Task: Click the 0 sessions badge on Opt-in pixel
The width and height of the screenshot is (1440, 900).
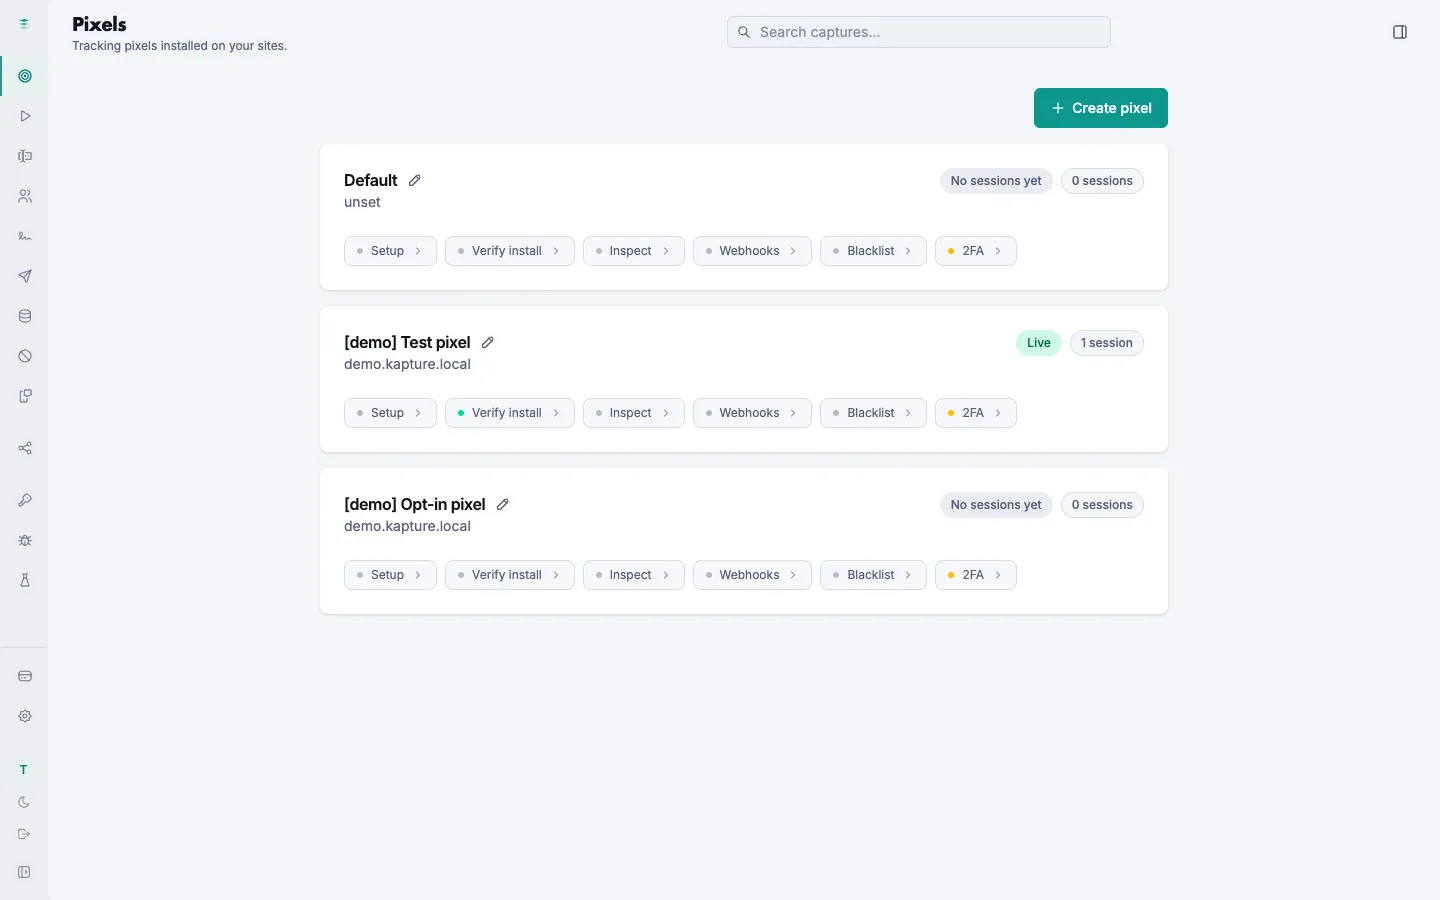Action: point(1102,505)
